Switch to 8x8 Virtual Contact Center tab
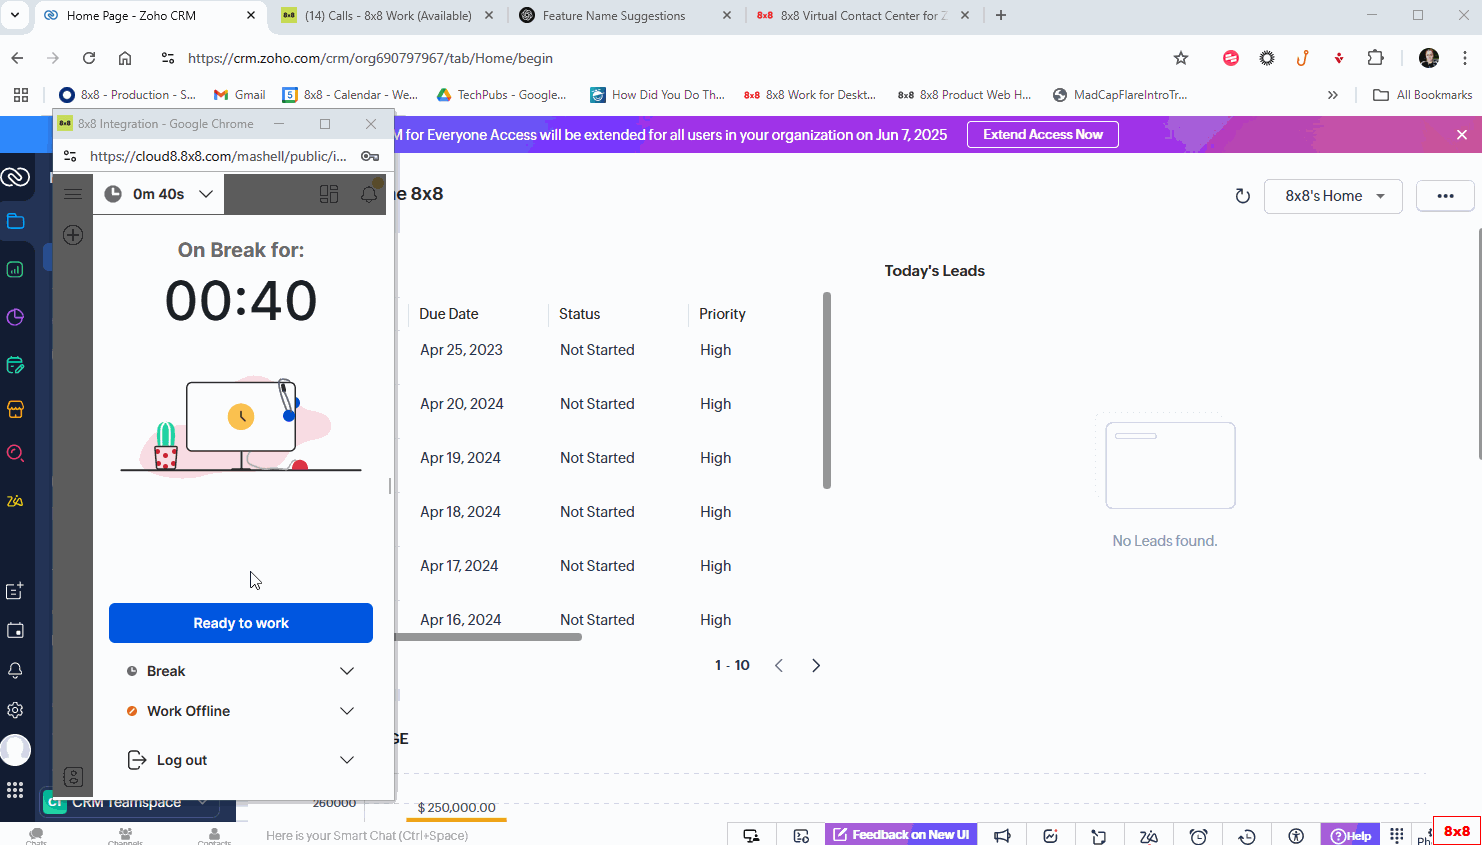Image resolution: width=1482 pixels, height=845 pixels. pos(863,15)
